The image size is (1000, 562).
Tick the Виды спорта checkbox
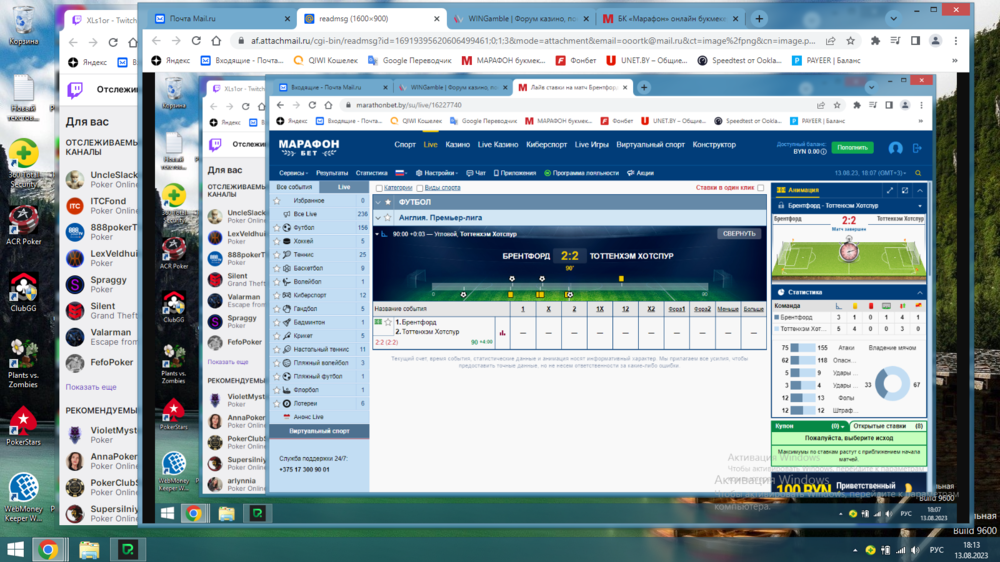tap(419, 188)
